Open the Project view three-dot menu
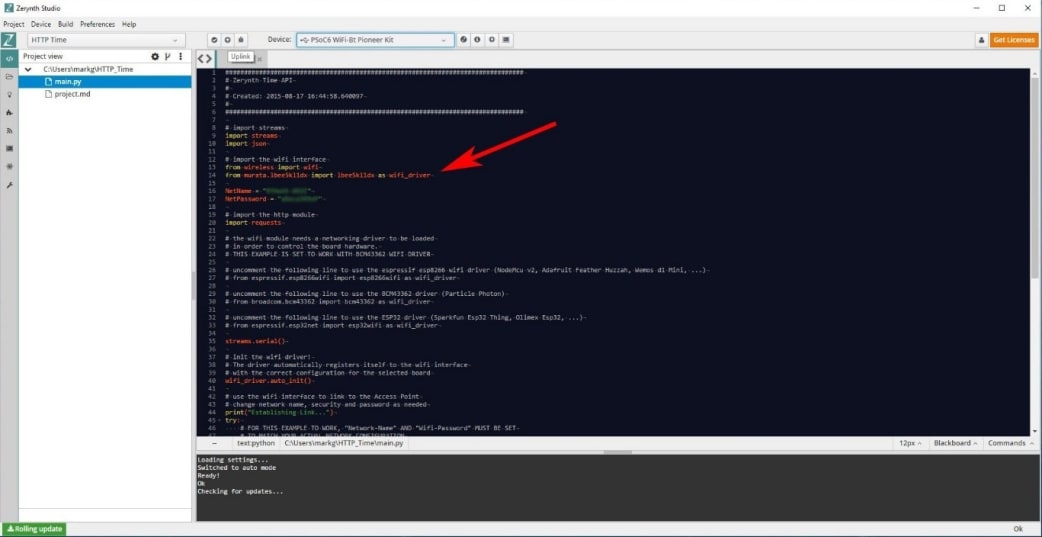This screenshot has height=537, width=1042. point(180,56)
